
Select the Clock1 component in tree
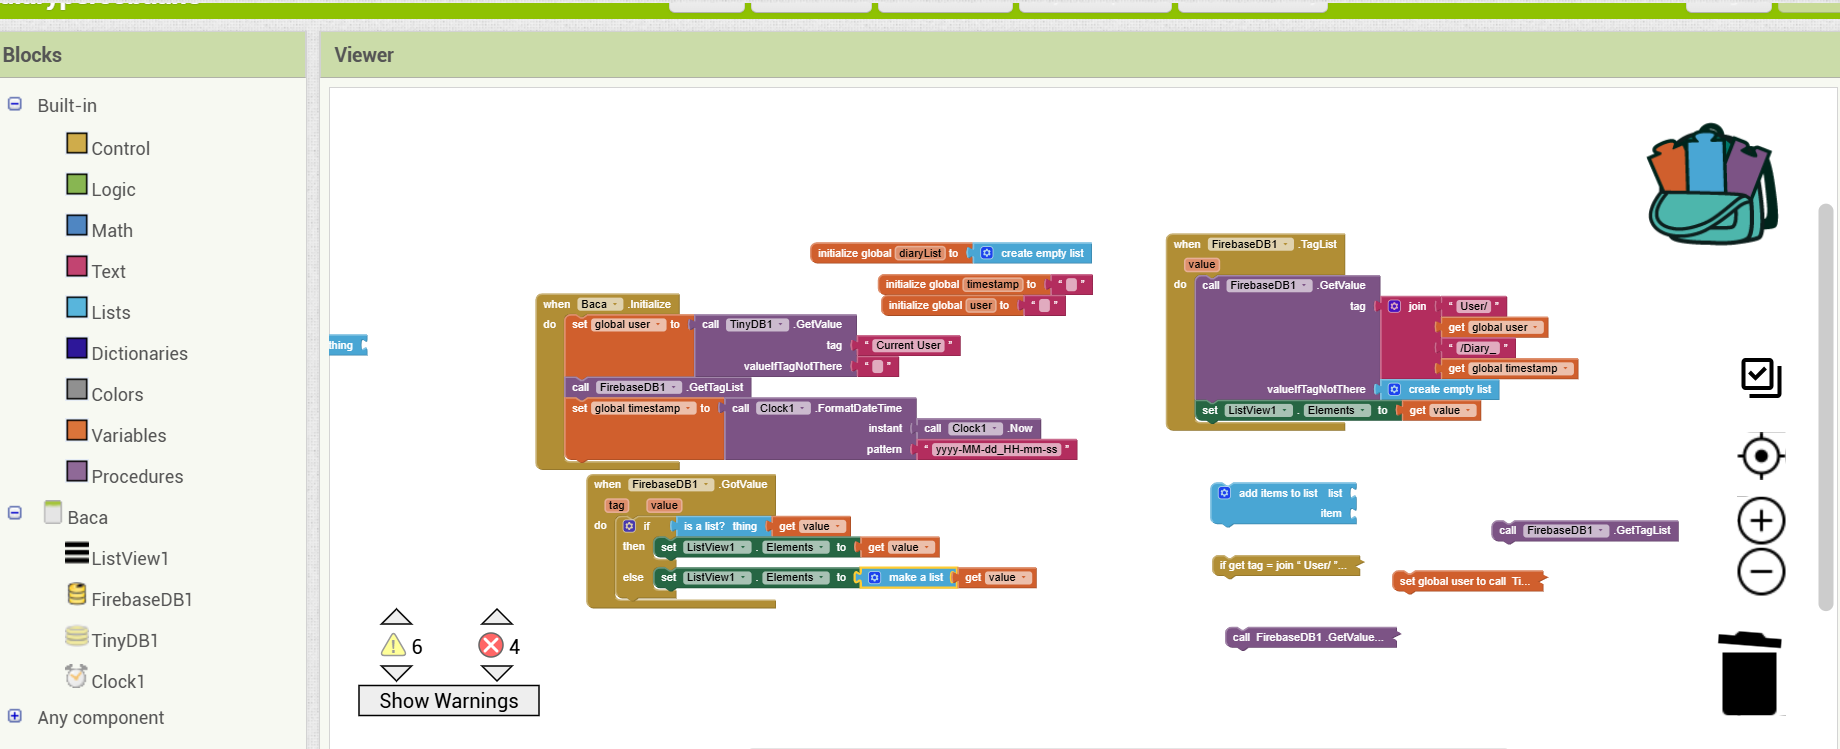click(x=117, y=681)
